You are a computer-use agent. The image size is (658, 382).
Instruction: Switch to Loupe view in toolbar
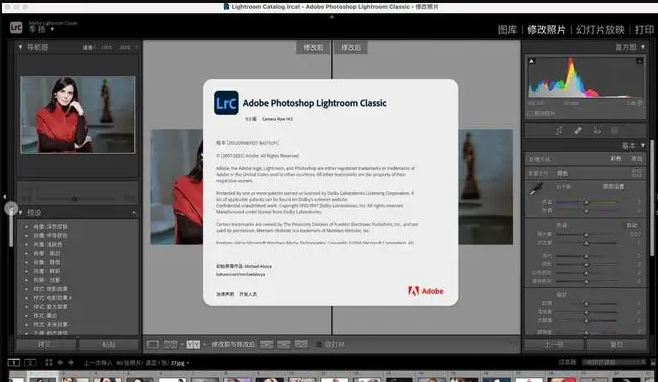pos(153,345)
